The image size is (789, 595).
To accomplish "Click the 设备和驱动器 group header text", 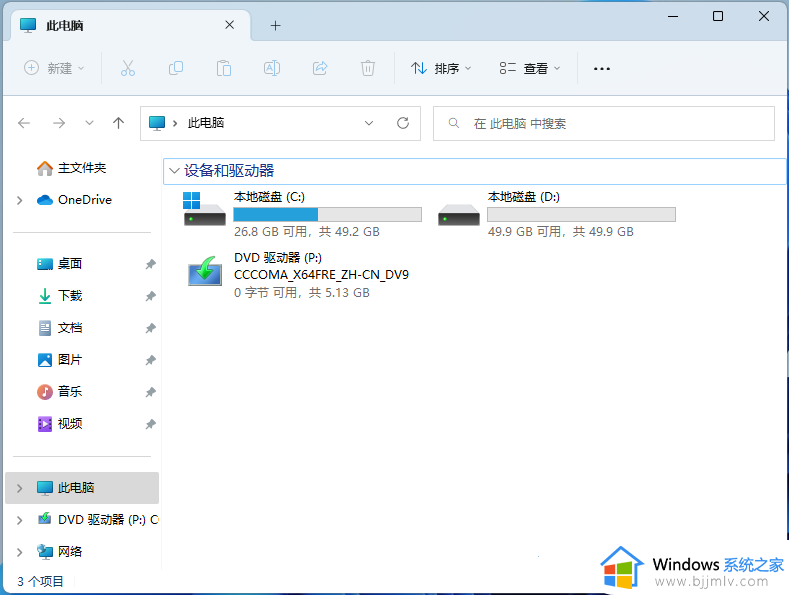I will tap(229, 171).
